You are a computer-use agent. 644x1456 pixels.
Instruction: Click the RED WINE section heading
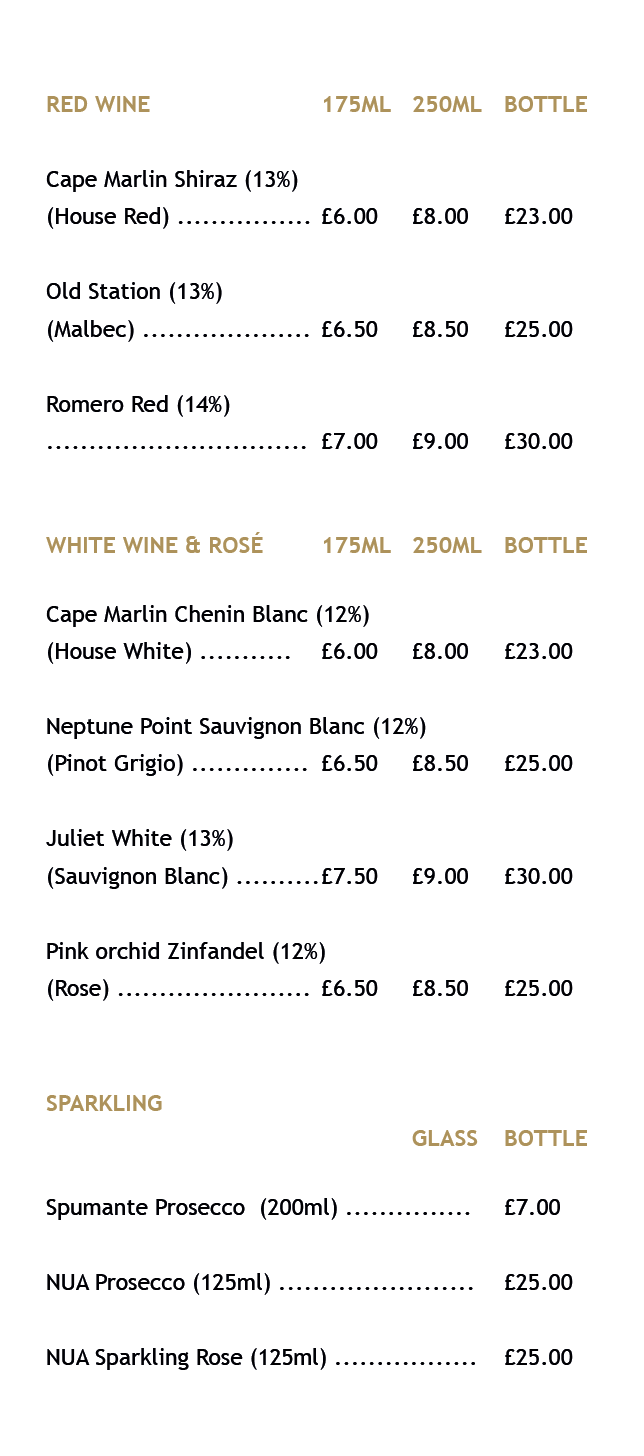[98, 104]
